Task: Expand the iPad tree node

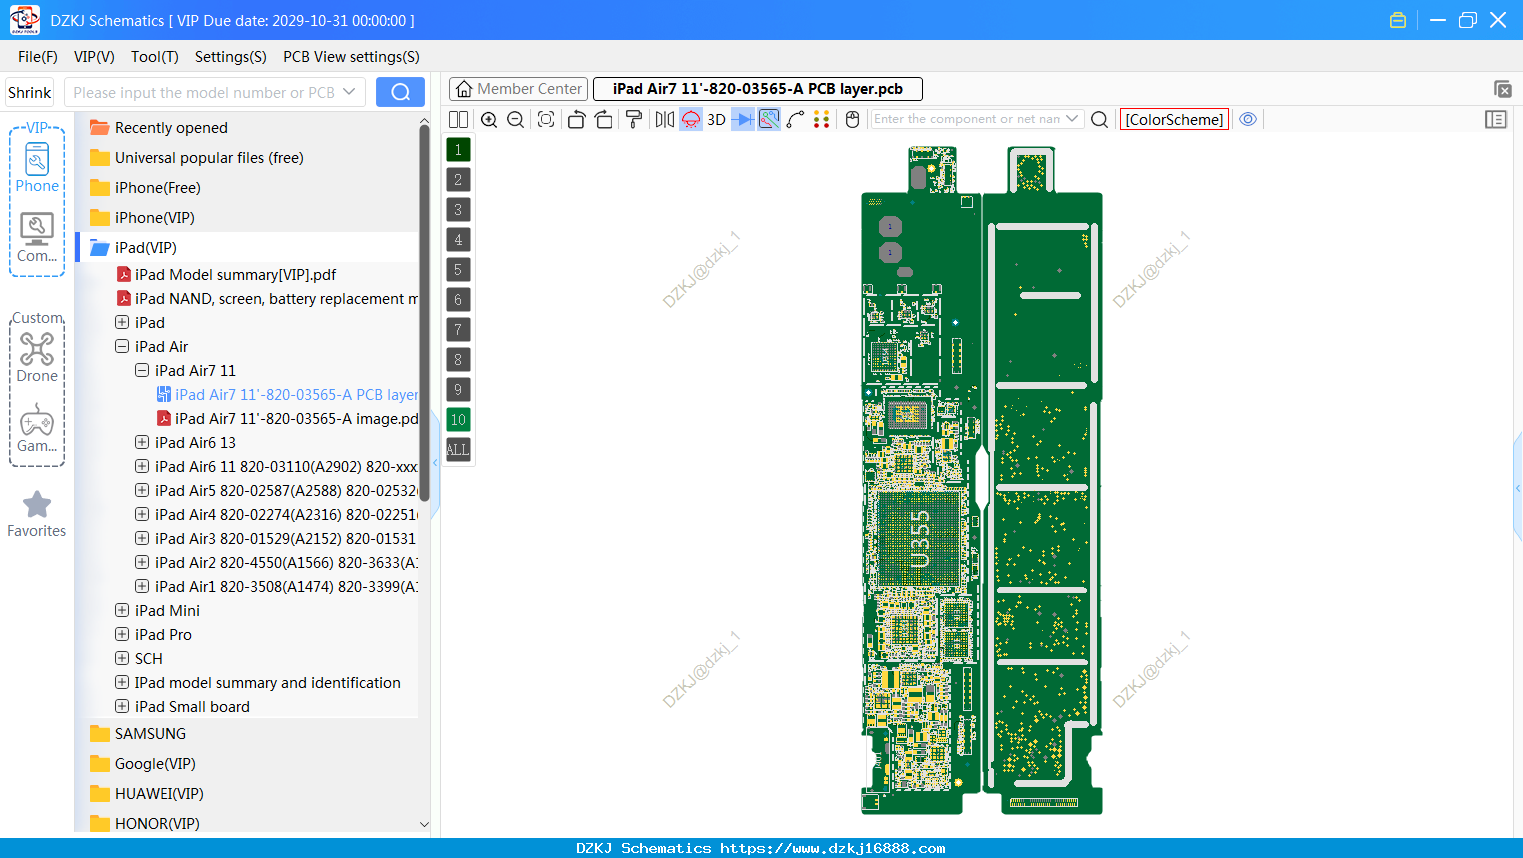Action: pos(122,322)
